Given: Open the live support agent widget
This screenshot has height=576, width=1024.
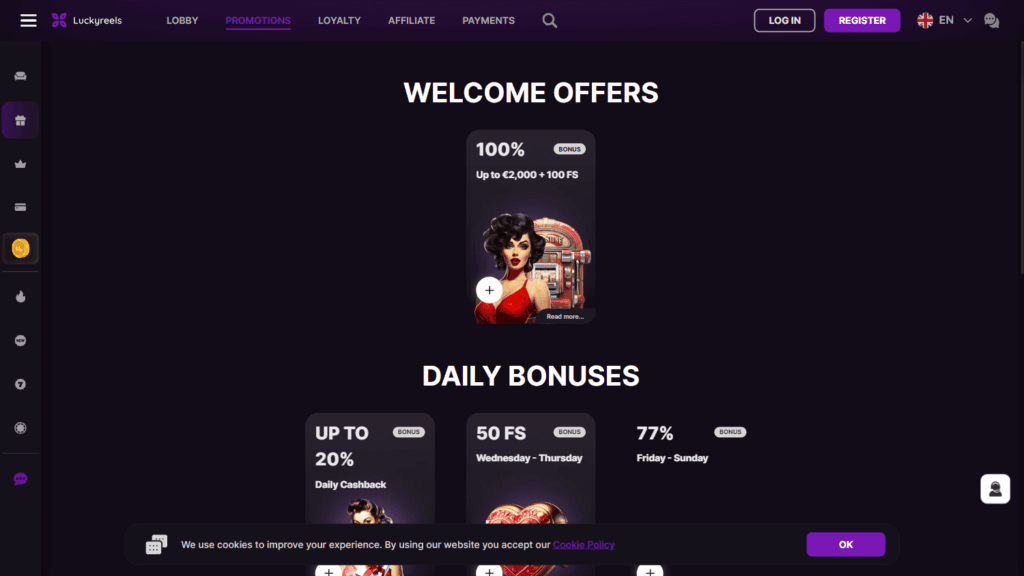Looking at the screenshot, I should coord(995,488).
